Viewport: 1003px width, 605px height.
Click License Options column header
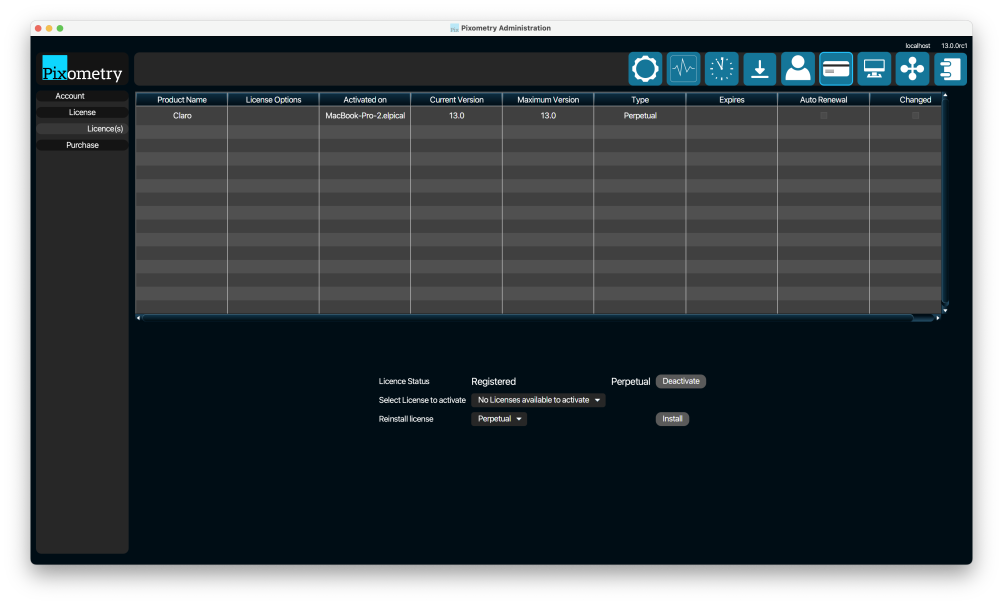pos(273,100)
